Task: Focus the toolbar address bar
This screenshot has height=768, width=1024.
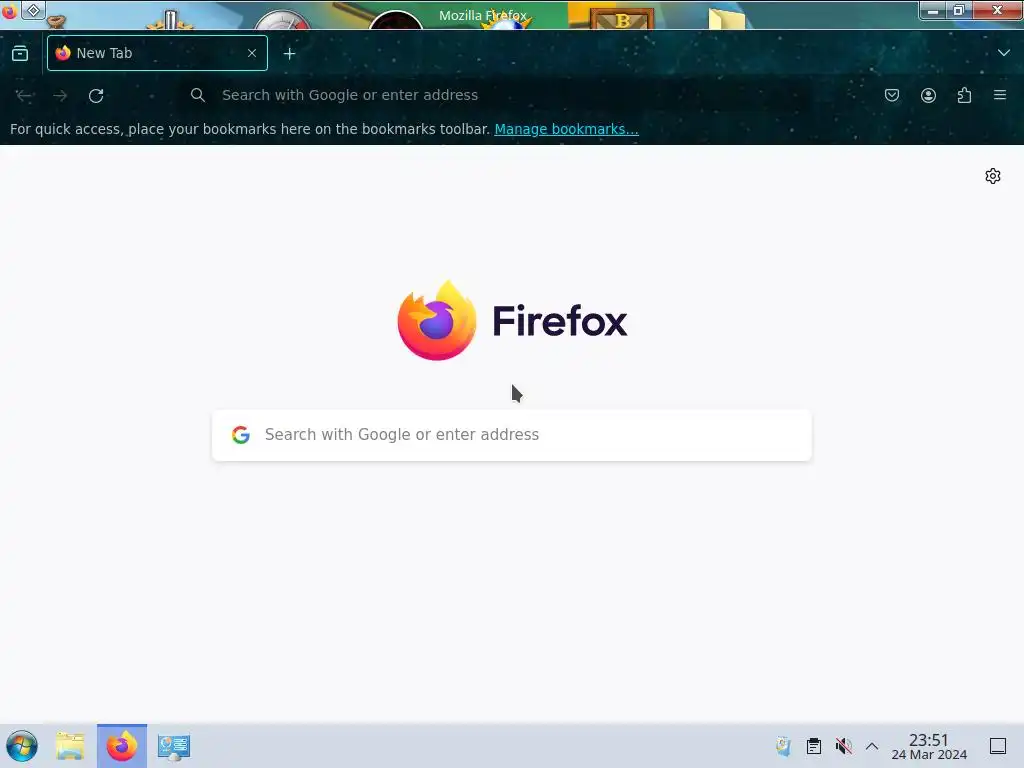Action: pyautogui.click(x=496, y=95)
